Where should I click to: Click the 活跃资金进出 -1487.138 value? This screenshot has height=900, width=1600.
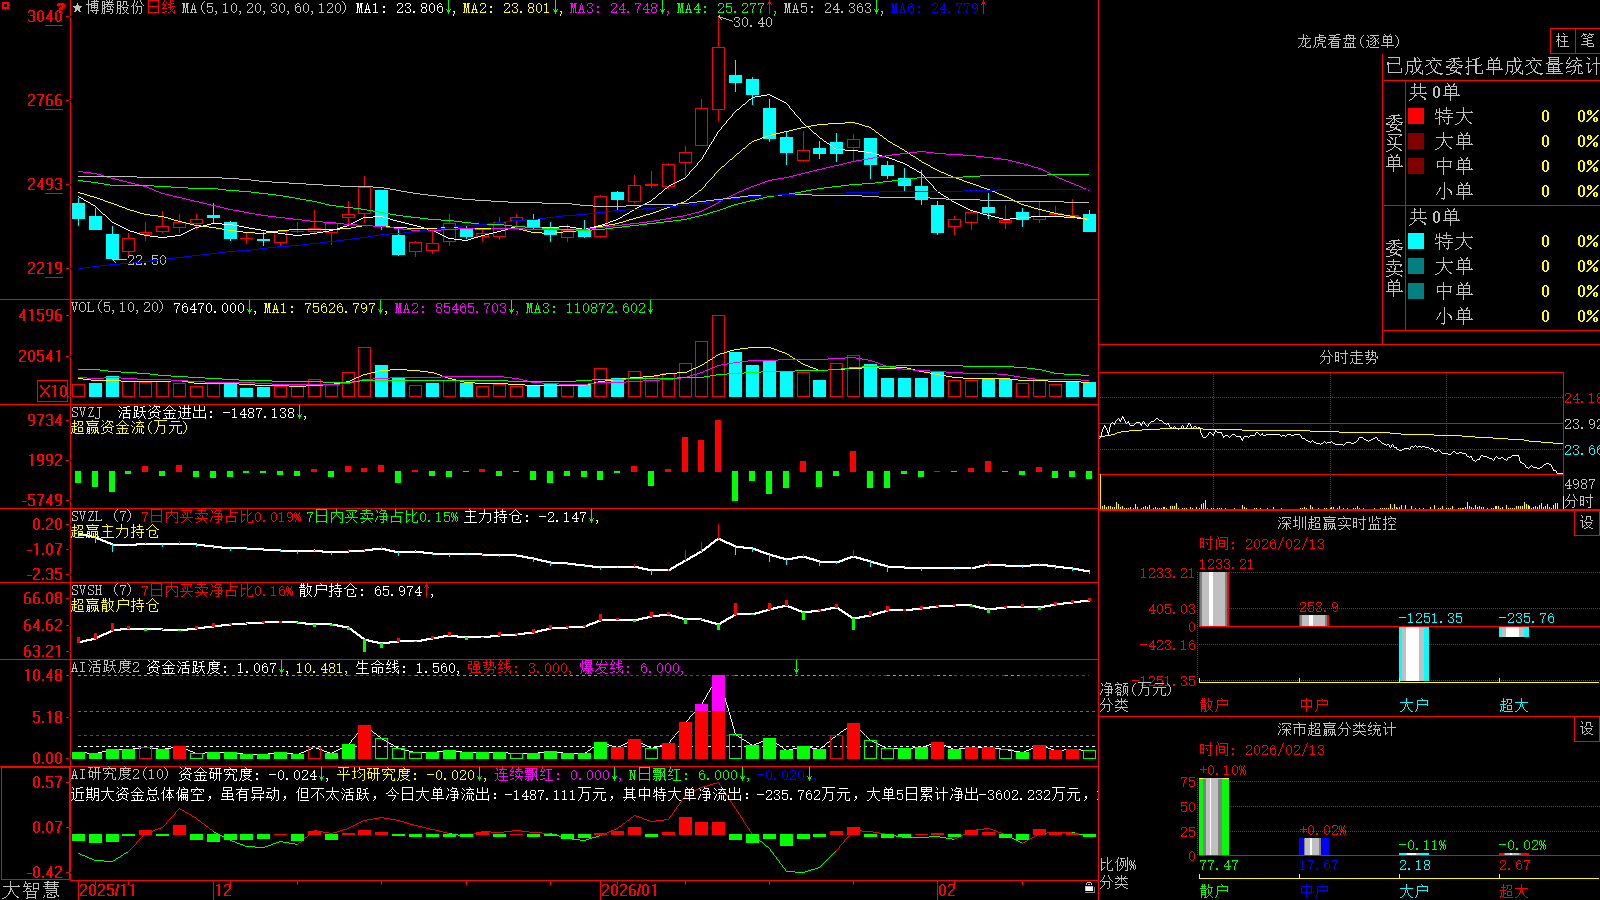(x=212, y=412)
